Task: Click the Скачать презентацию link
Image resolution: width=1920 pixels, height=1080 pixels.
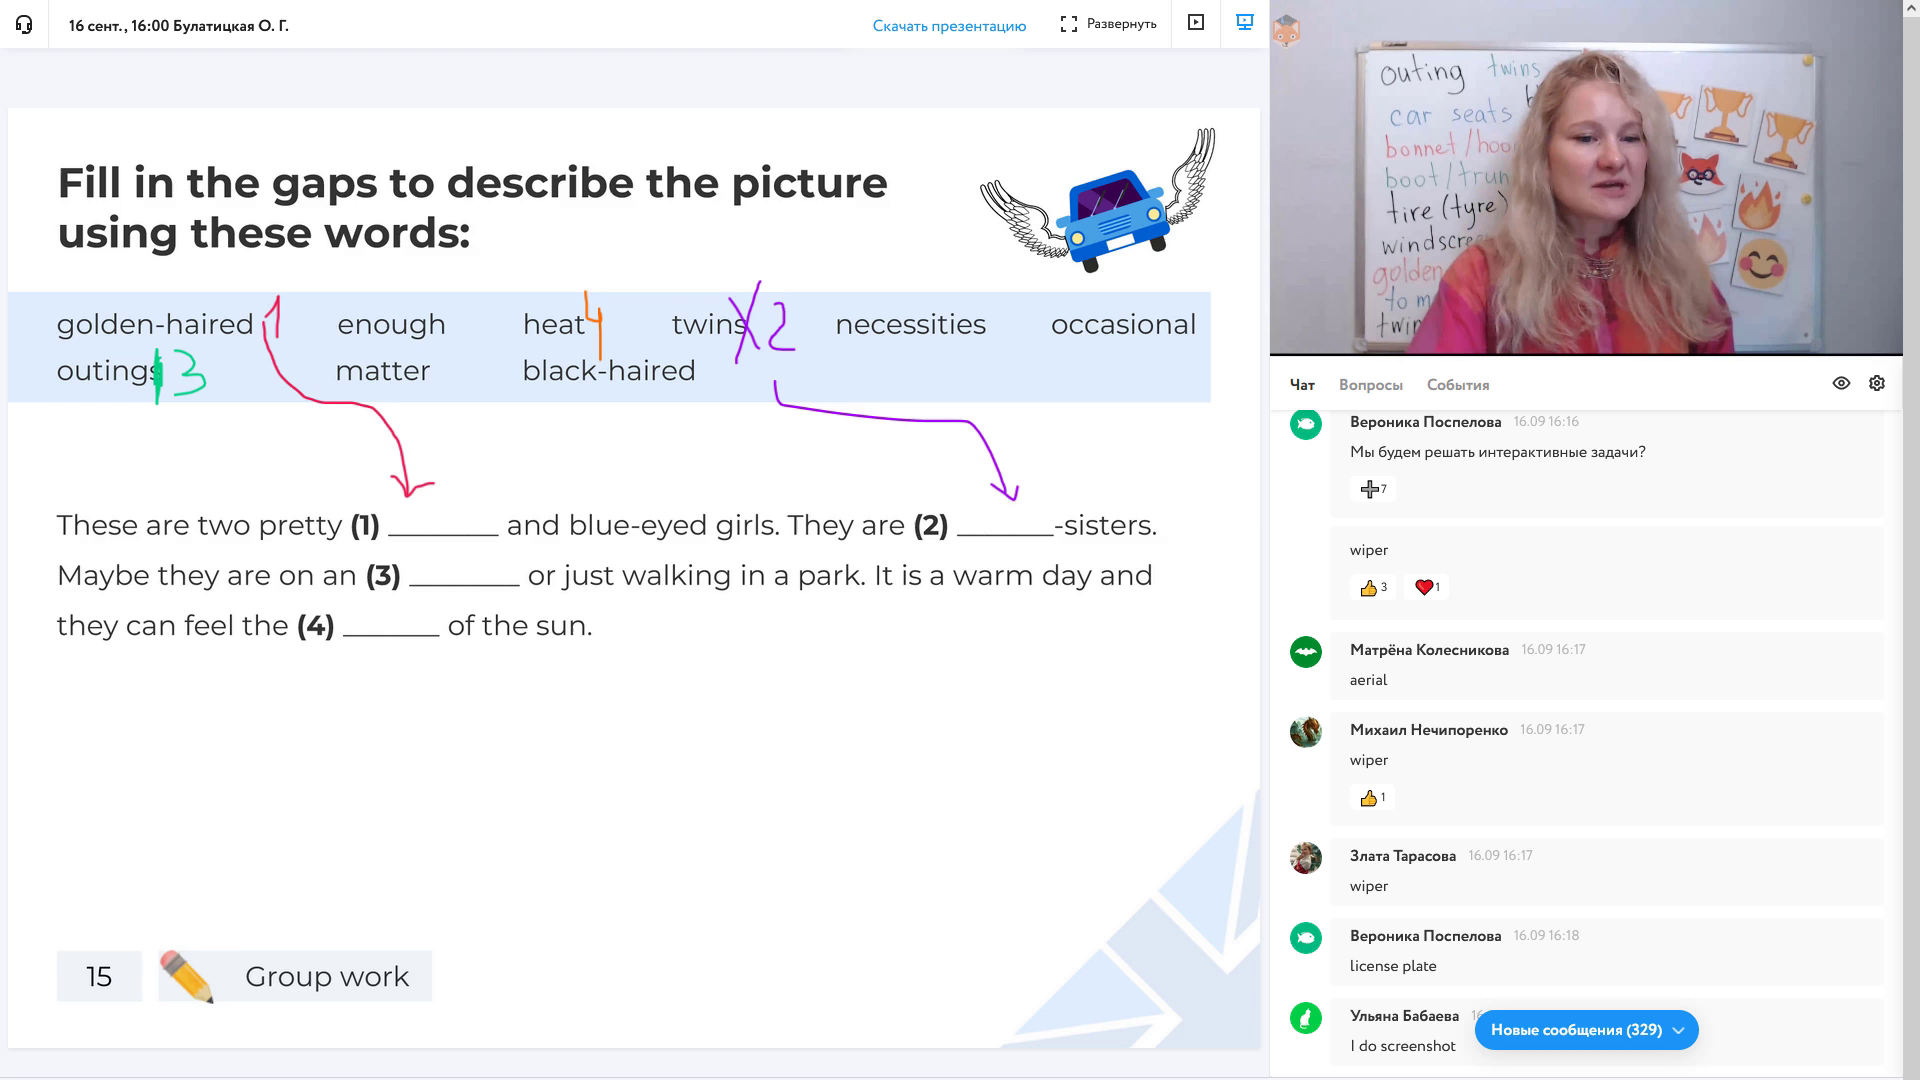Action: [x=949, y=26]
